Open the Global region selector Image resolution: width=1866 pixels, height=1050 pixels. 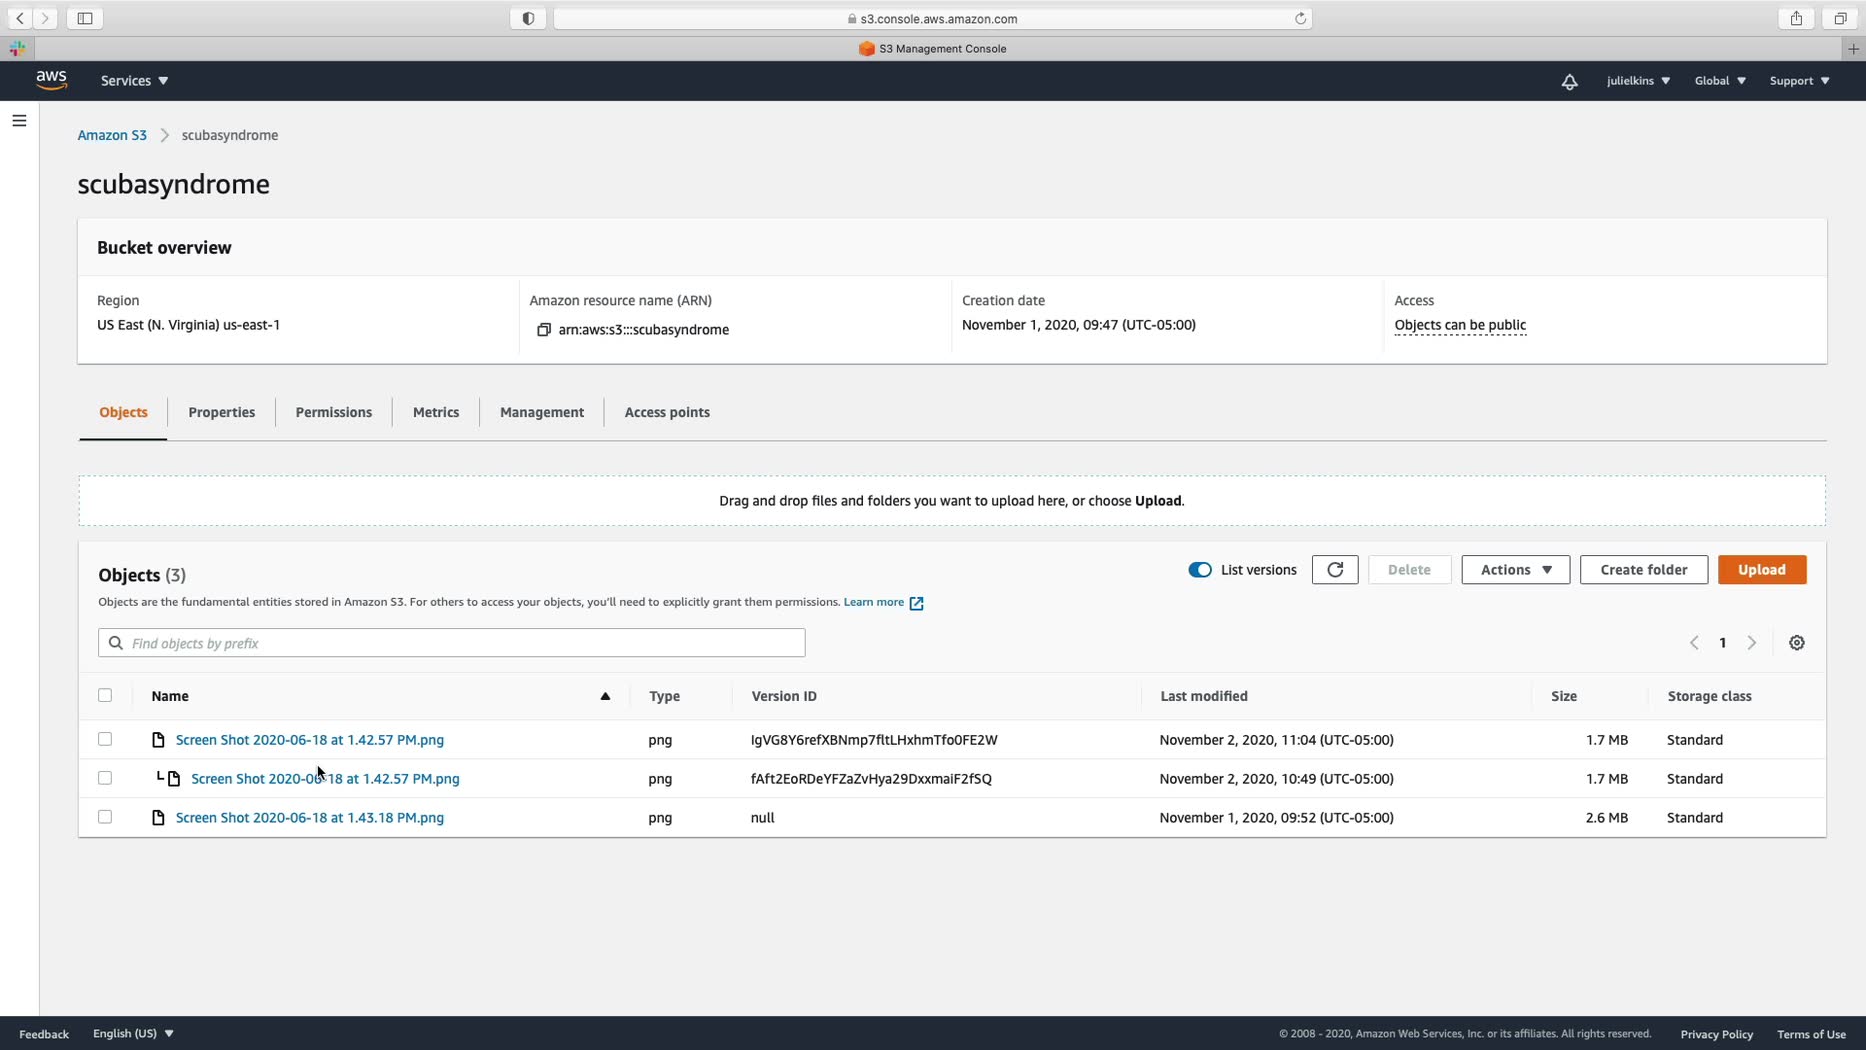(x=1720, y=81)
